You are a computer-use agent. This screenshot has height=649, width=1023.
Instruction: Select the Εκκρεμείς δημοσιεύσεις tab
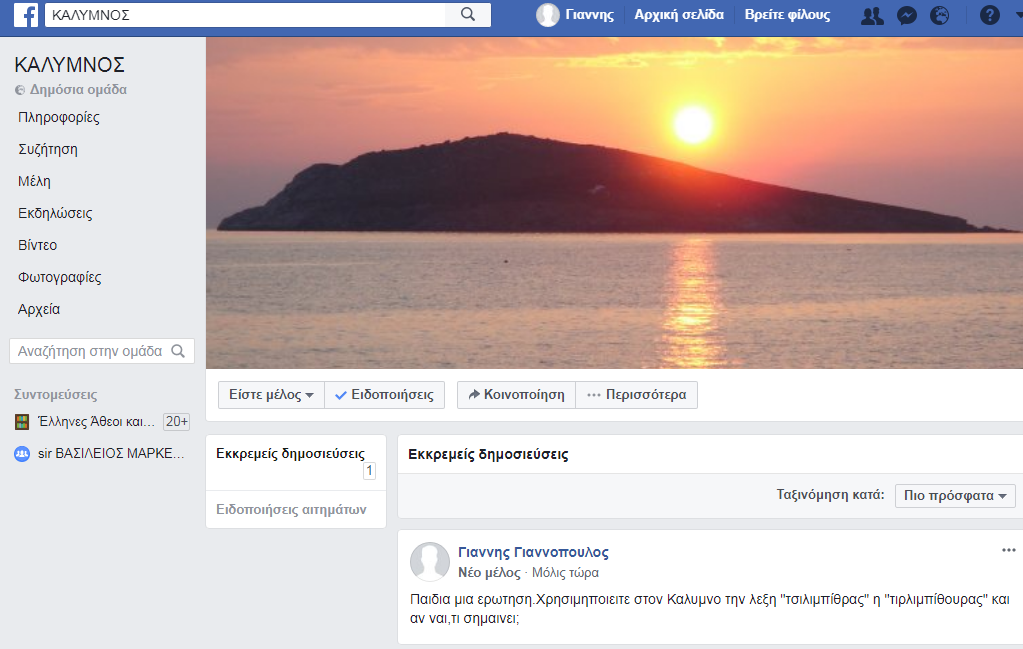click(290, 454)
